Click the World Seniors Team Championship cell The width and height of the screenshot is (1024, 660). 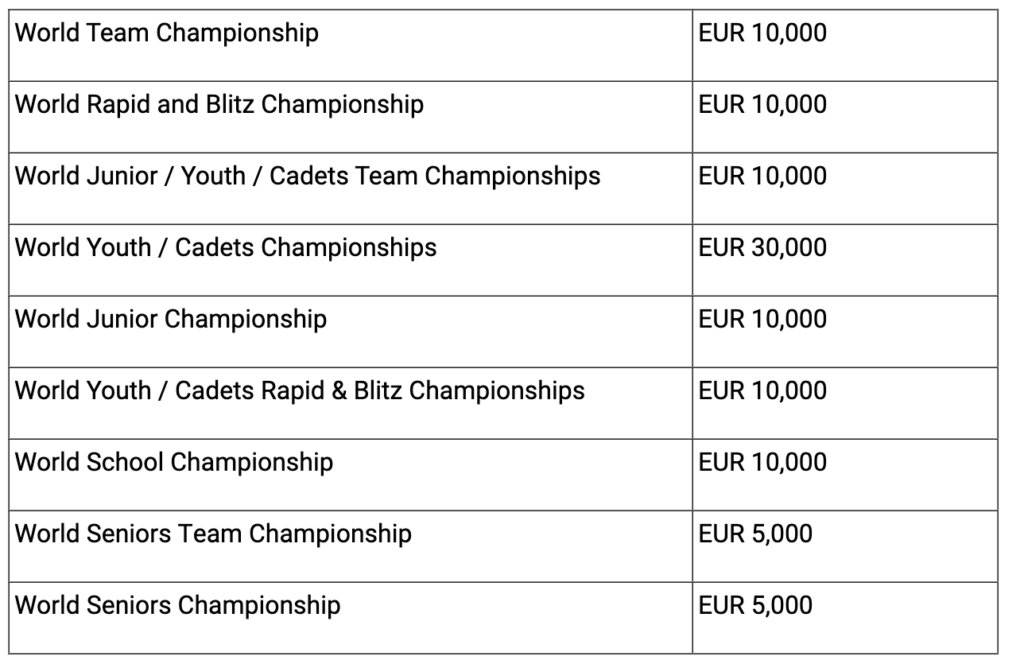[350, 546]
